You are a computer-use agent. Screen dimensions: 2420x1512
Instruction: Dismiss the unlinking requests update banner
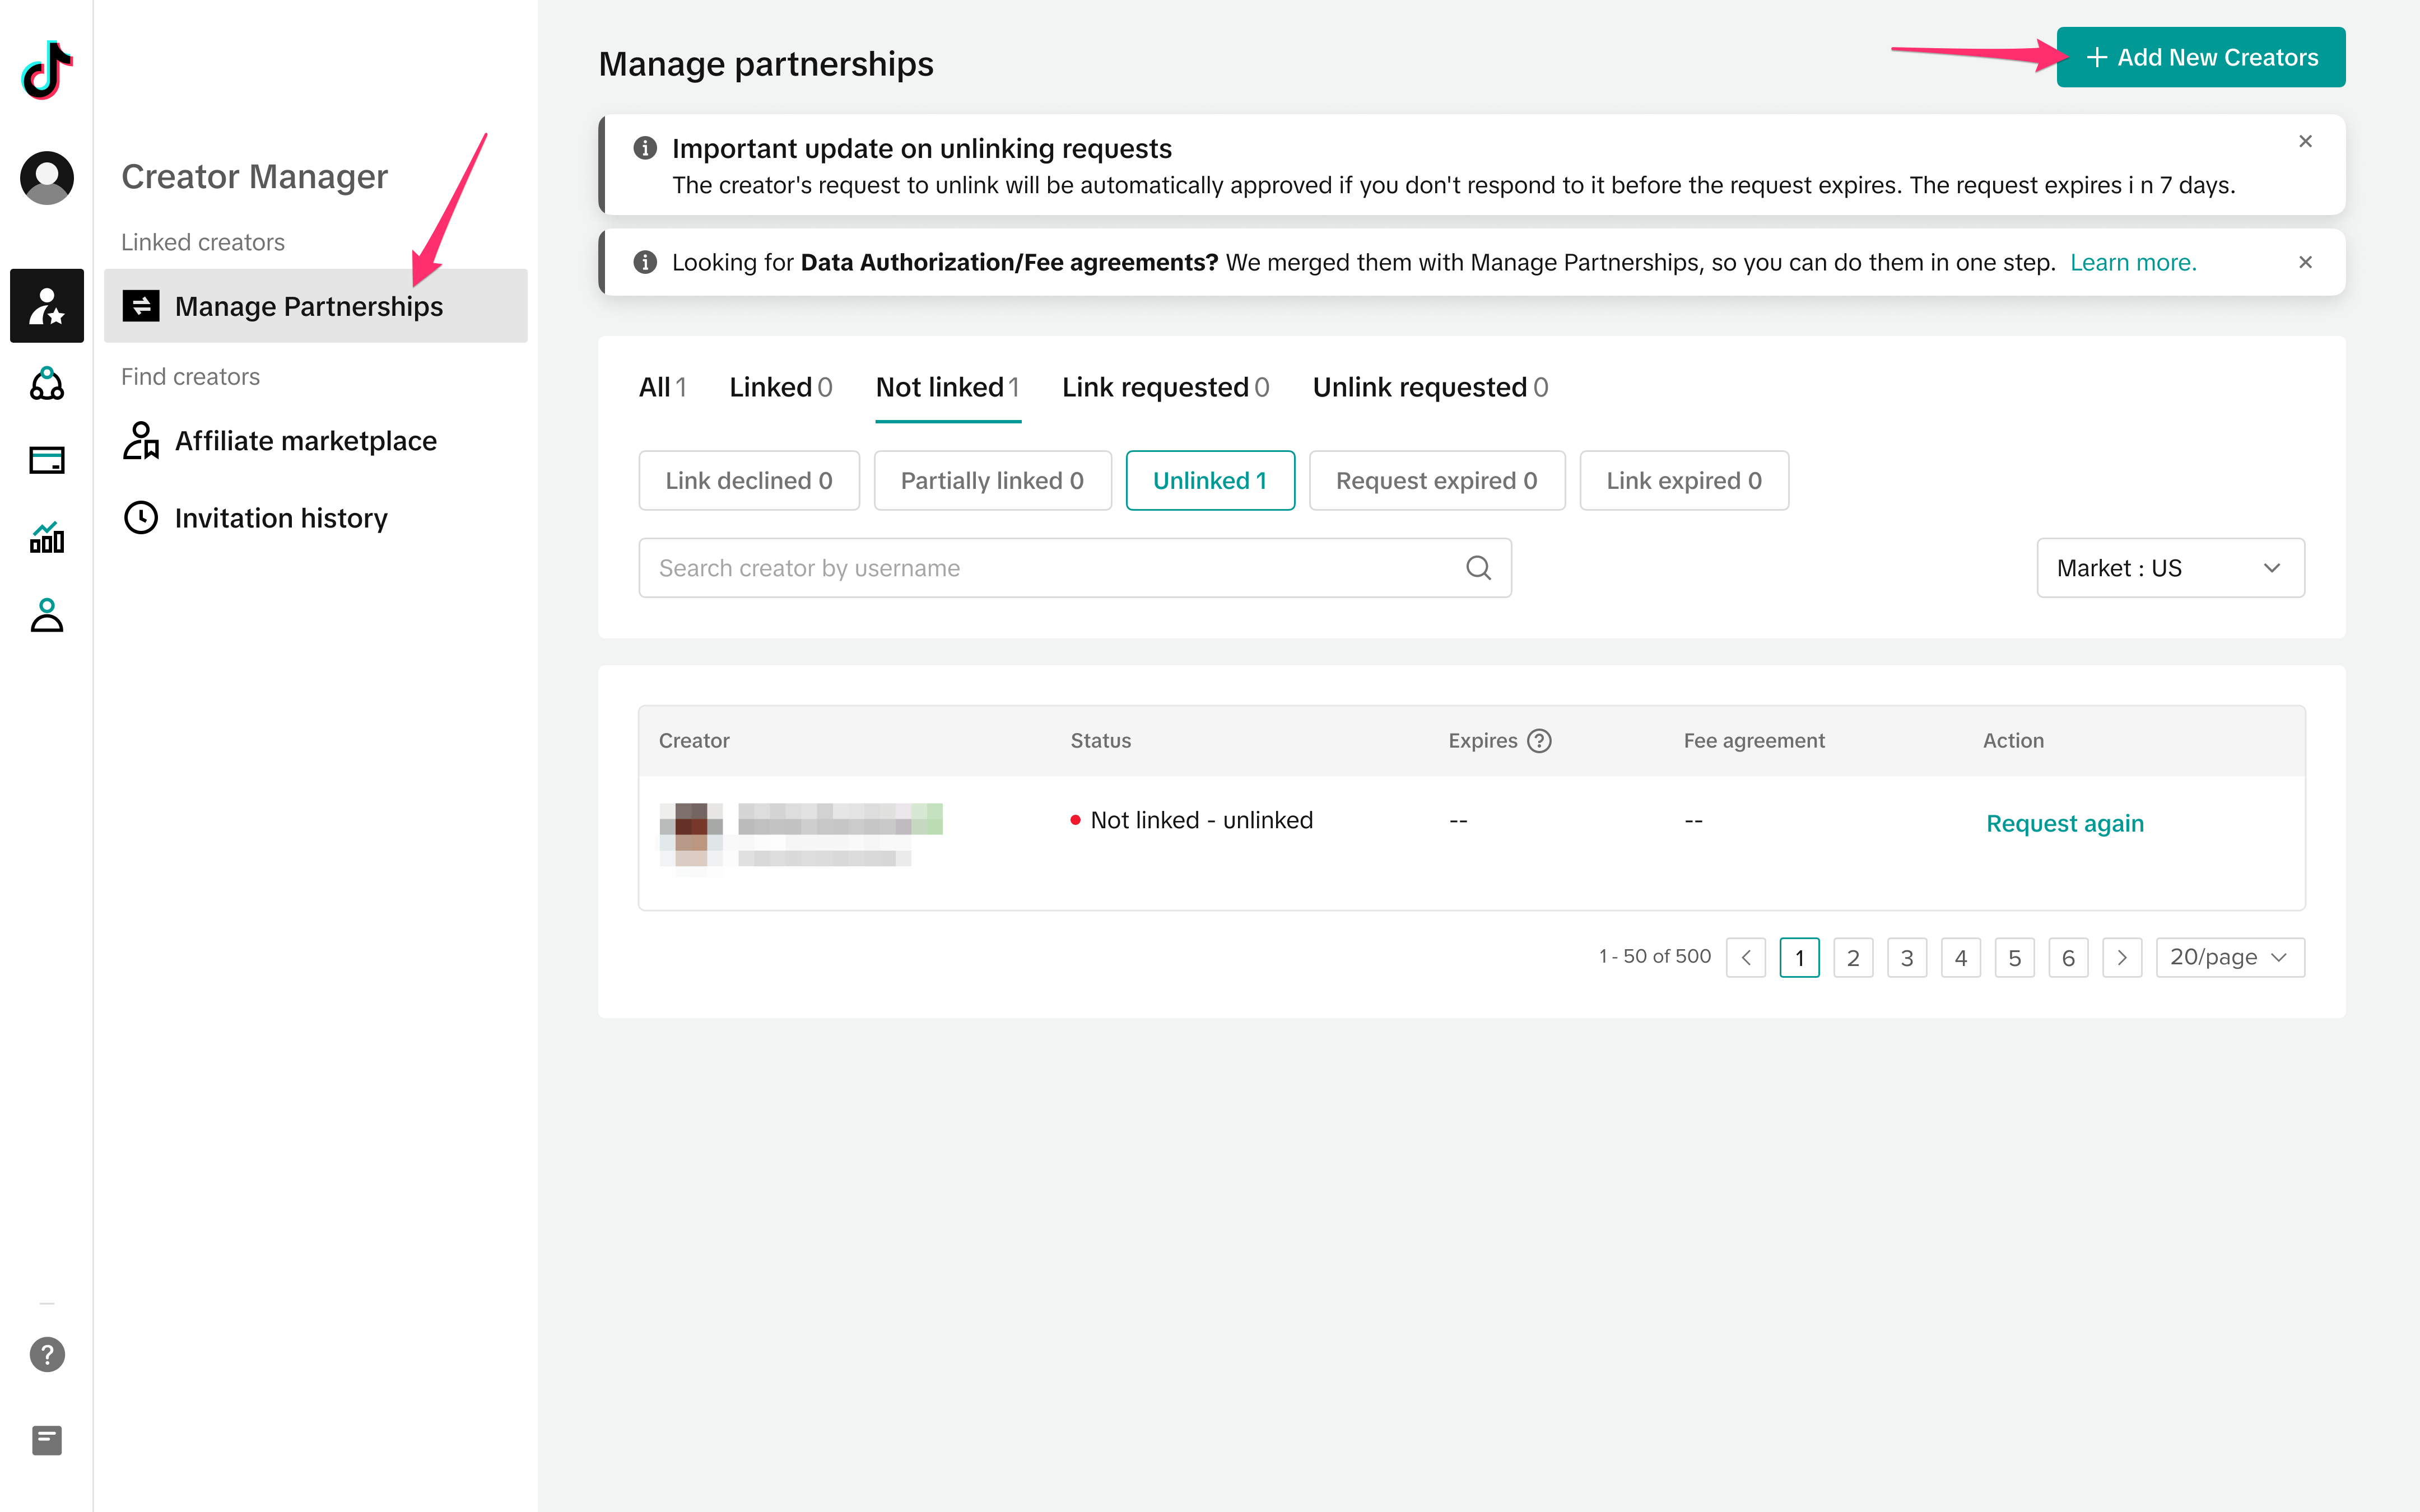tap(2305, 142)
